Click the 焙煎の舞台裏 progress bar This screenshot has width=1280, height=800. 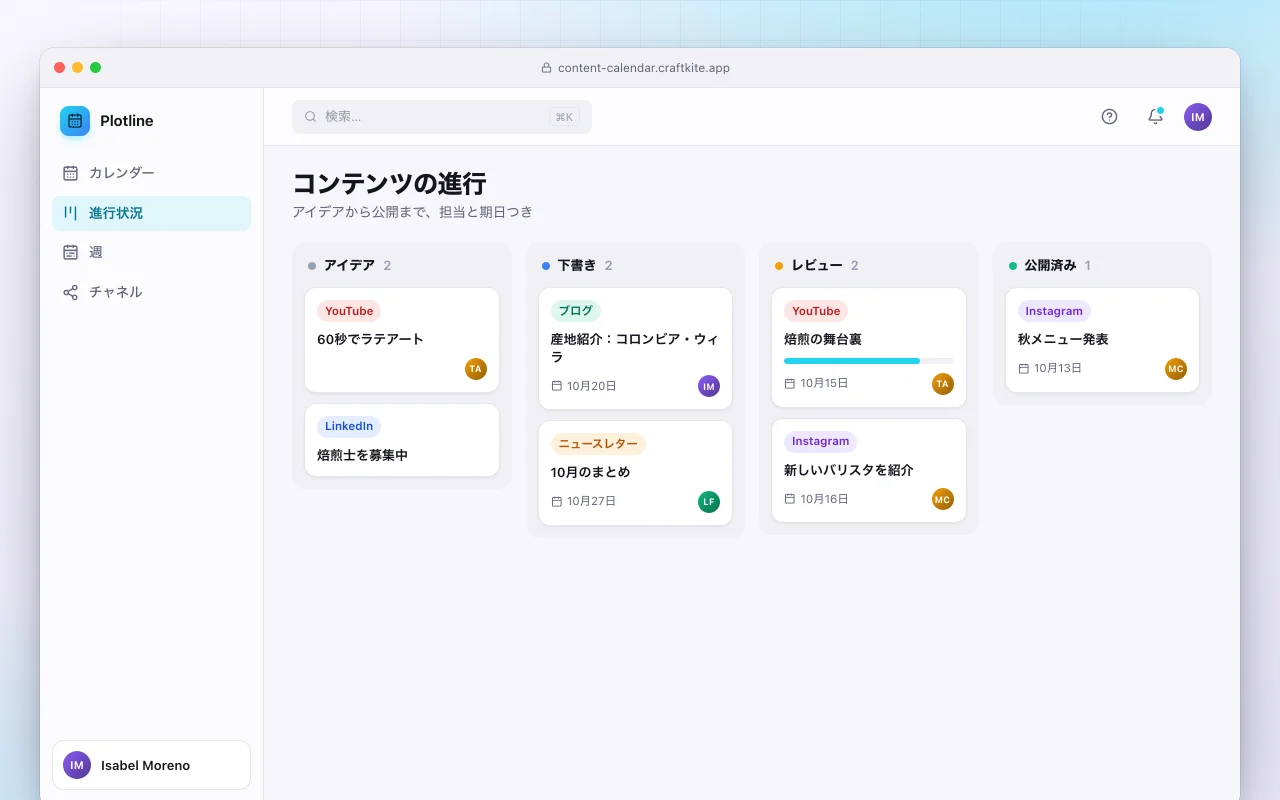coord(869,361)
